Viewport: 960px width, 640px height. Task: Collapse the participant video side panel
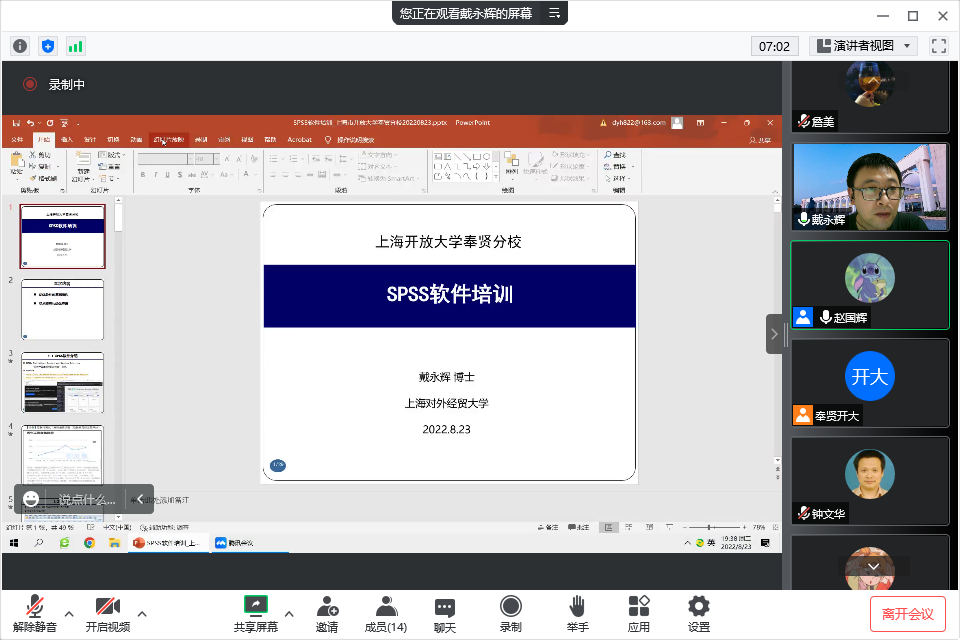click(x=774, y=334)
